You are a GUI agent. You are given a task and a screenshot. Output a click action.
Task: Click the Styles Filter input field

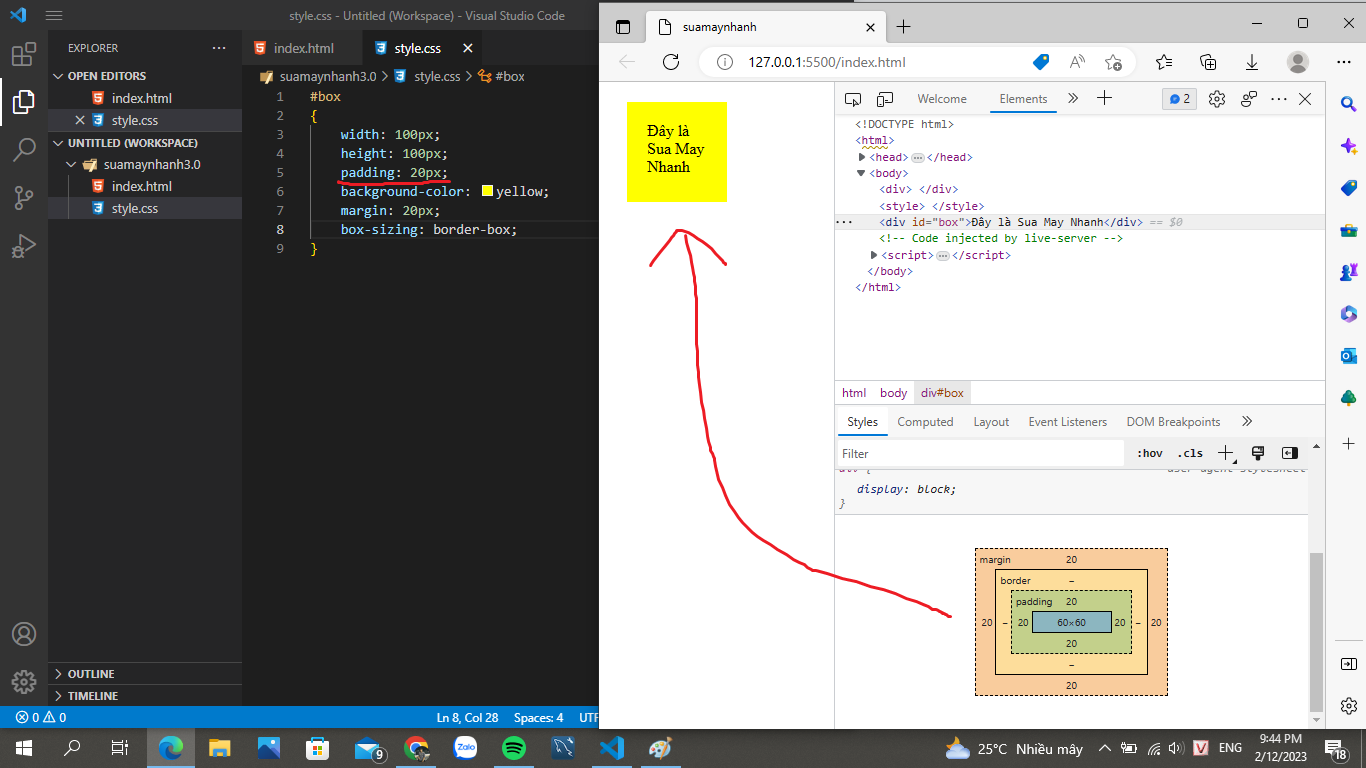(981, 453)
